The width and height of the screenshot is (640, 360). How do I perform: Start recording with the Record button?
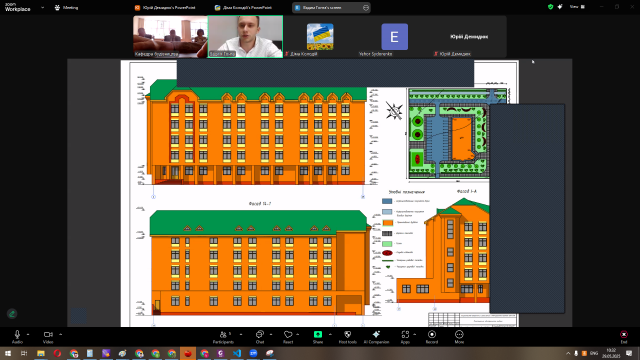(432, 337)
